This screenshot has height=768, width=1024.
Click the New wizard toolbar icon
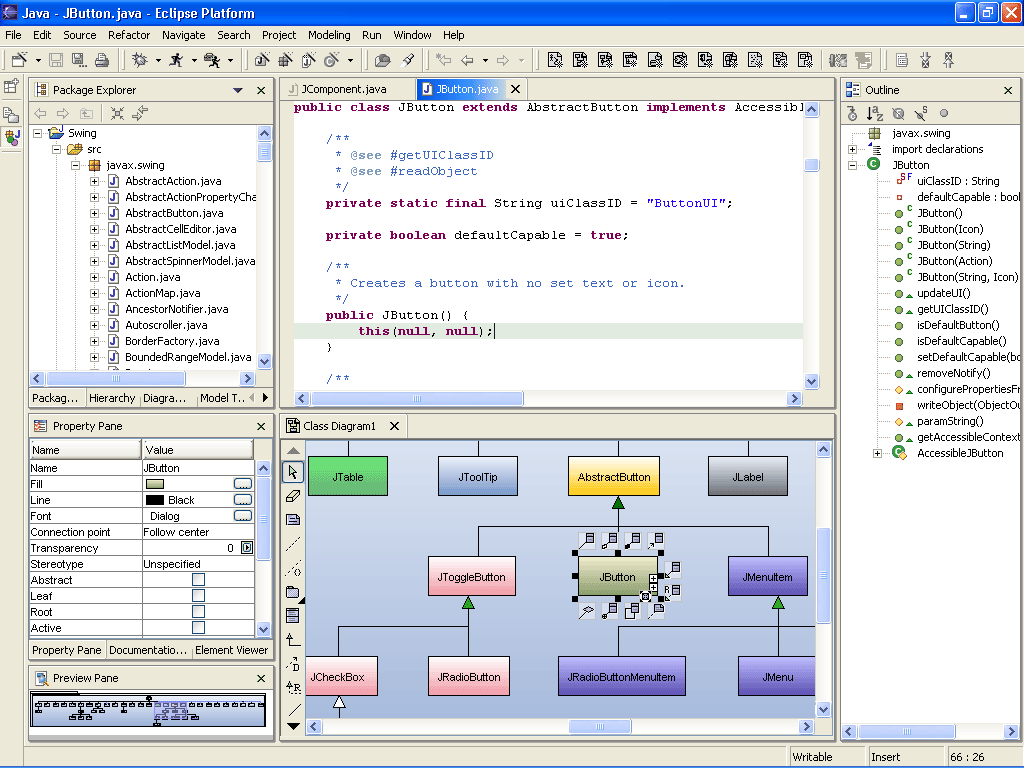20,60
